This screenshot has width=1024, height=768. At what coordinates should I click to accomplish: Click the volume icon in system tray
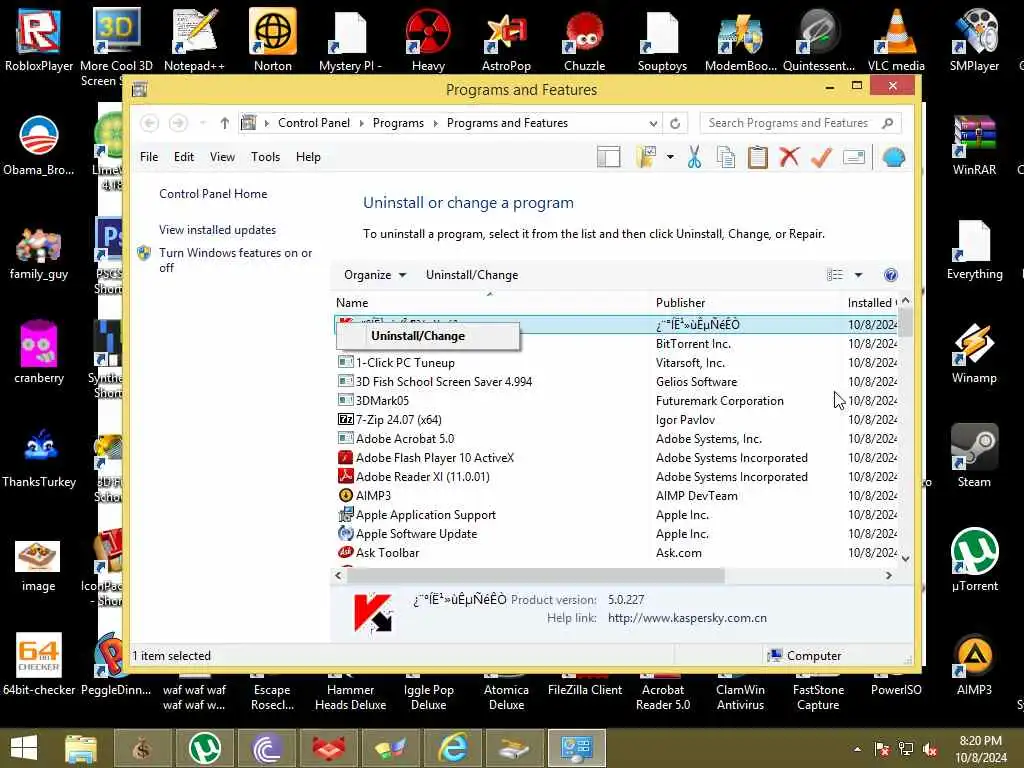930,749
